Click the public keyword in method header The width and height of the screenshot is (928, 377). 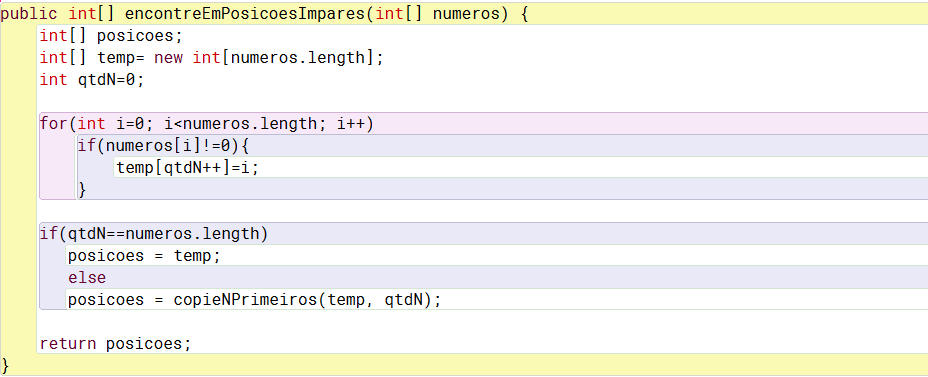(x=30, y=14)
